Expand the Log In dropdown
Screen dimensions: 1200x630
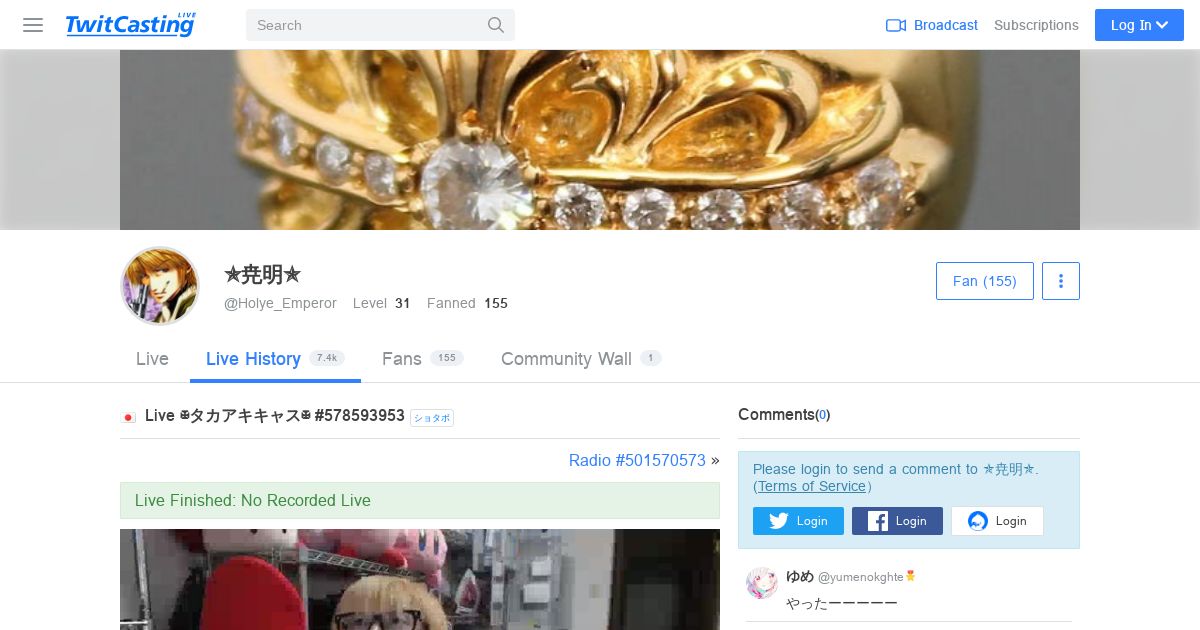pos(1139,25)
